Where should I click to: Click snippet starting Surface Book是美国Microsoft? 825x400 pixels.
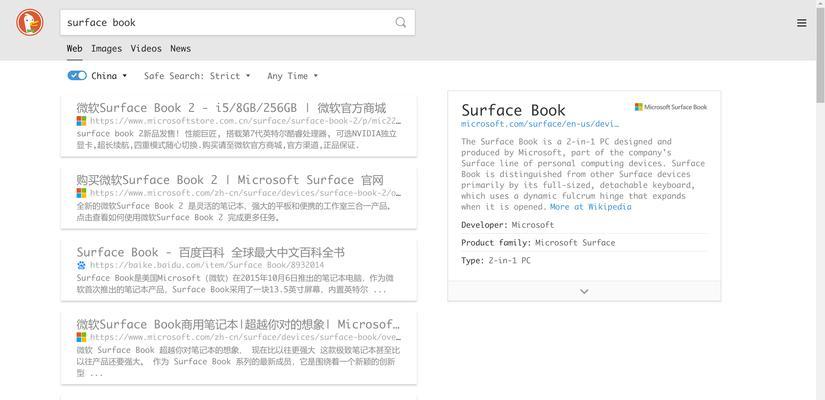point(235,284)
